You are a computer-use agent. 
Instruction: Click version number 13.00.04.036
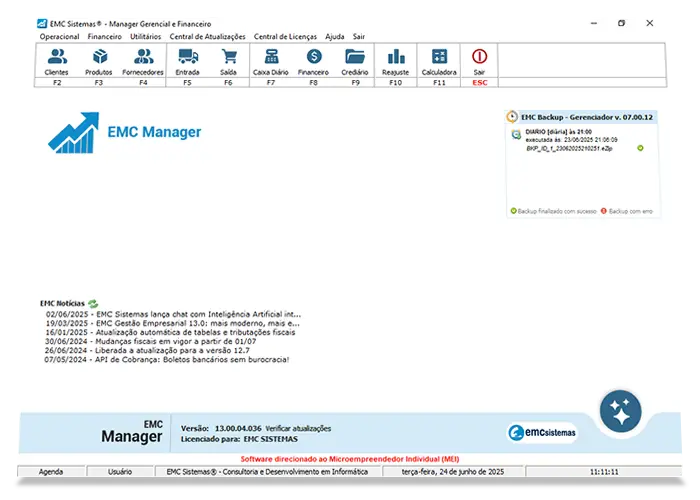(238, 429)
